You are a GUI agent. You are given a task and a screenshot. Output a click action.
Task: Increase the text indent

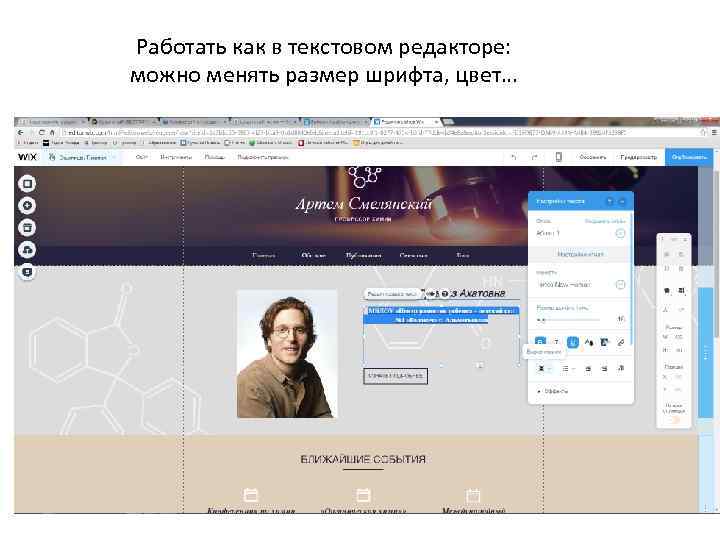click(x=604, y=368)
